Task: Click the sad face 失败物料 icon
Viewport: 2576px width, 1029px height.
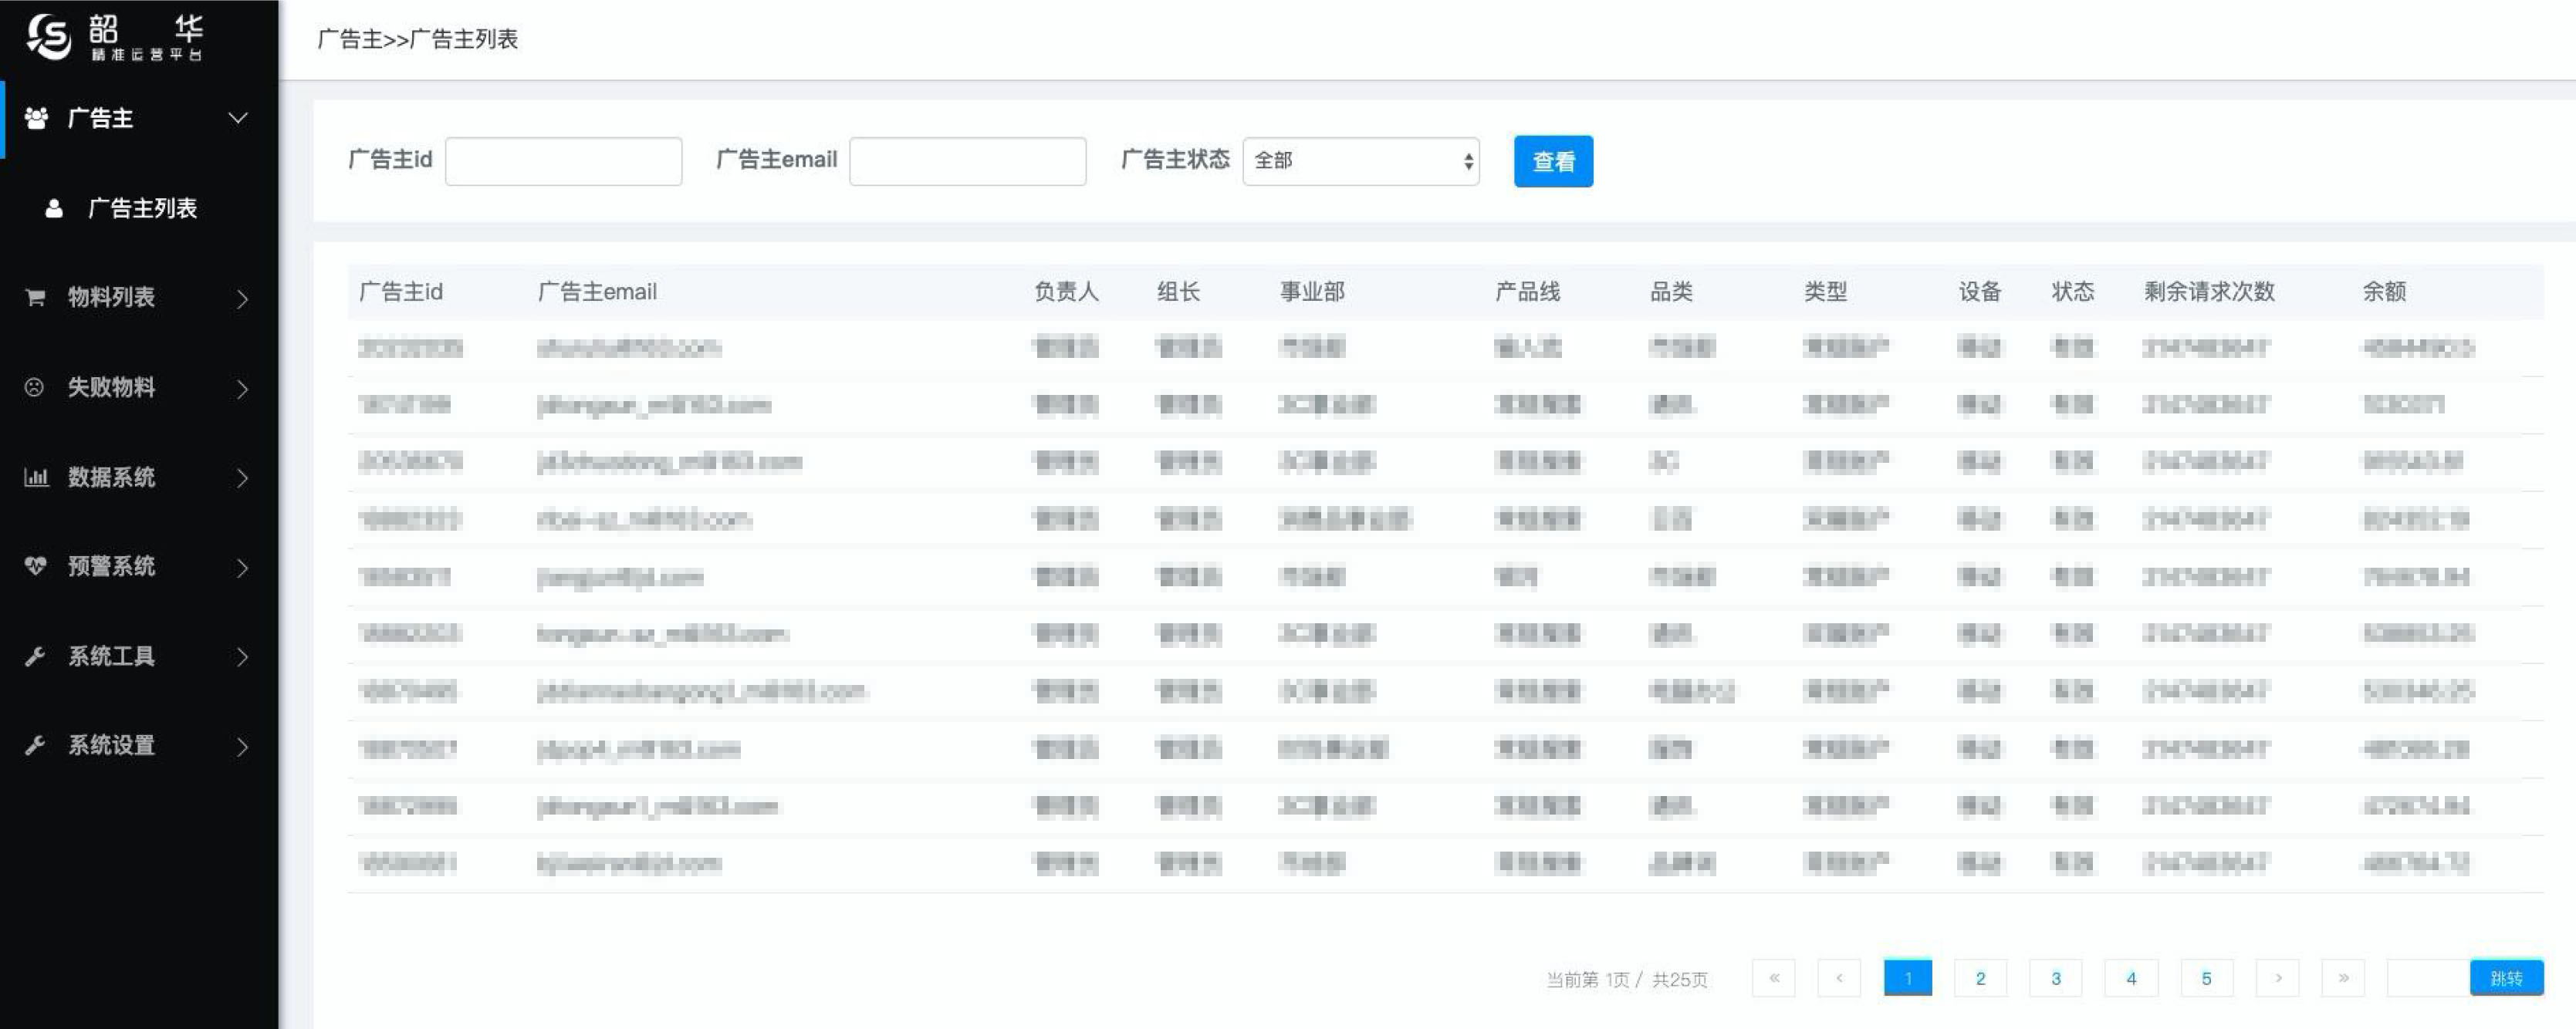Action: [34, 387]
